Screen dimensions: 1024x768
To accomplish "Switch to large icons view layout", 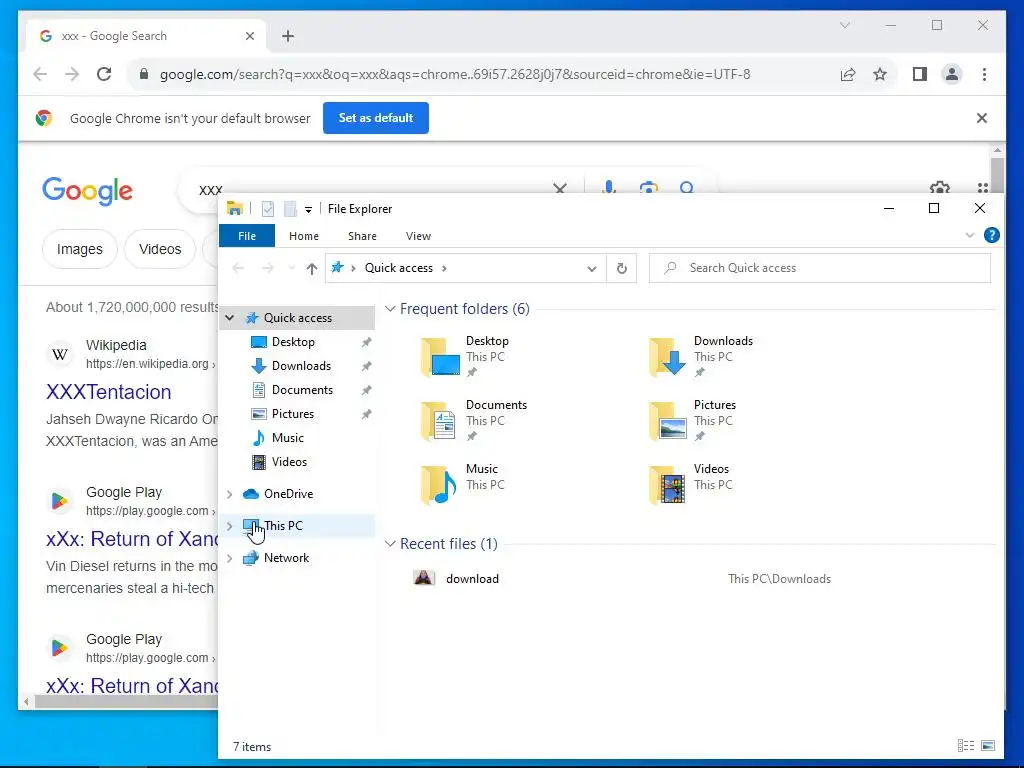I will (988, 745).
